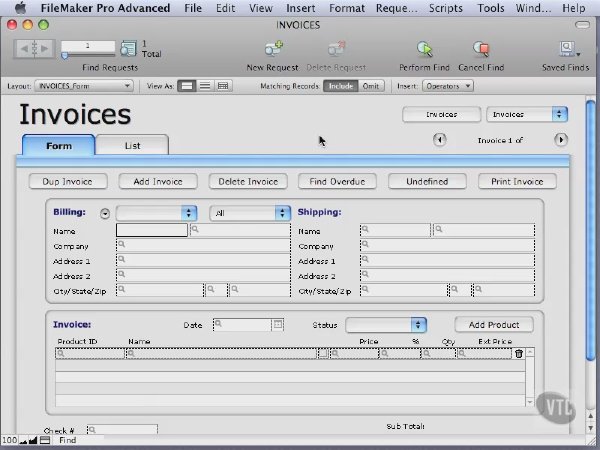600x450 pixels.
Task: Switch to List view icon
Action: tap(205, 86)
